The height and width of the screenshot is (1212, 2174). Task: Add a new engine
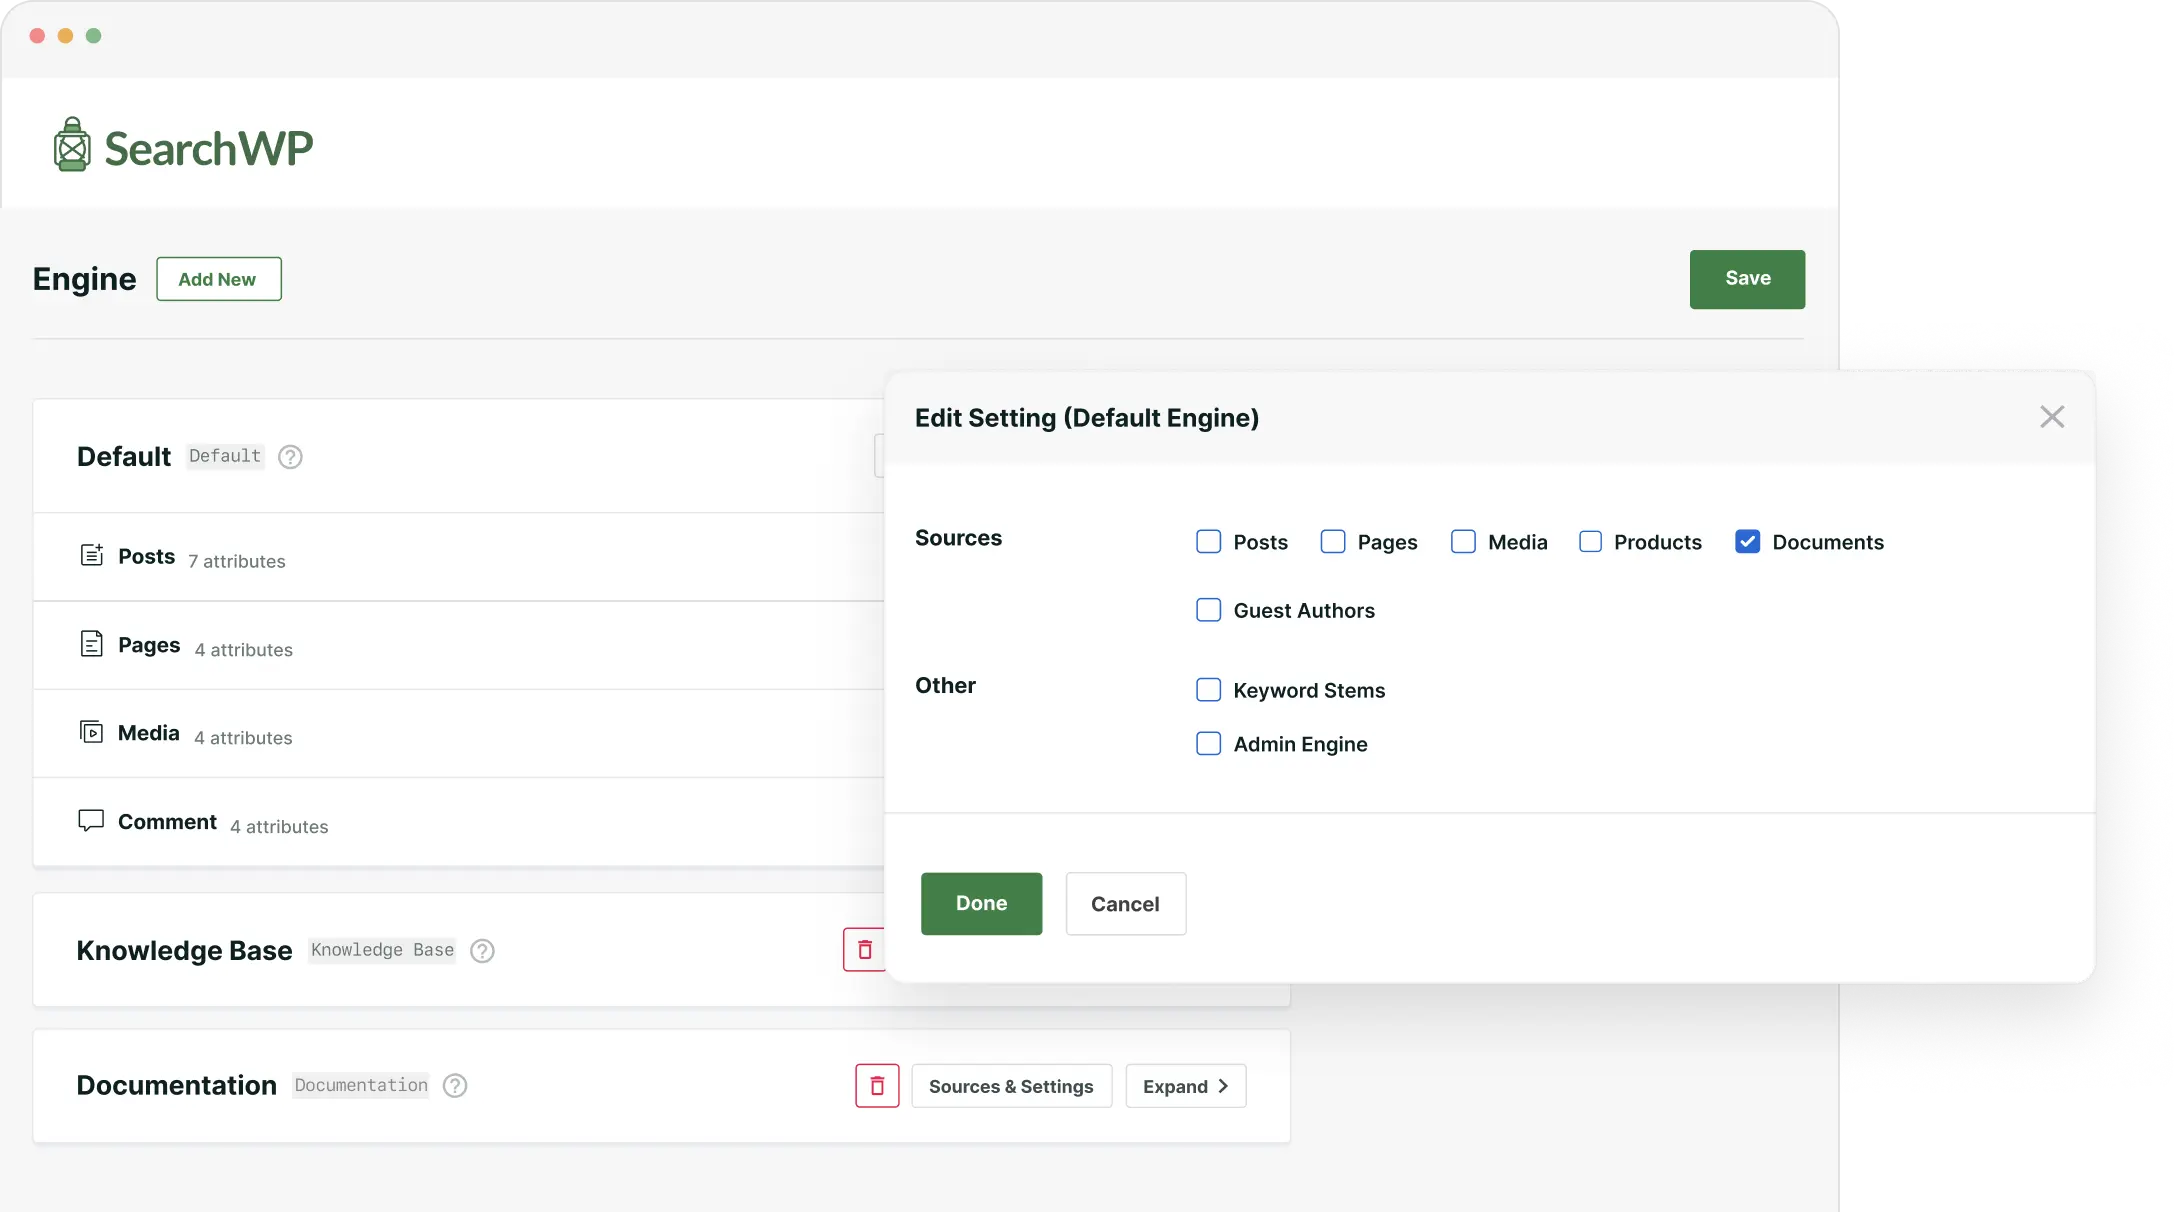(x=218, y=279)
